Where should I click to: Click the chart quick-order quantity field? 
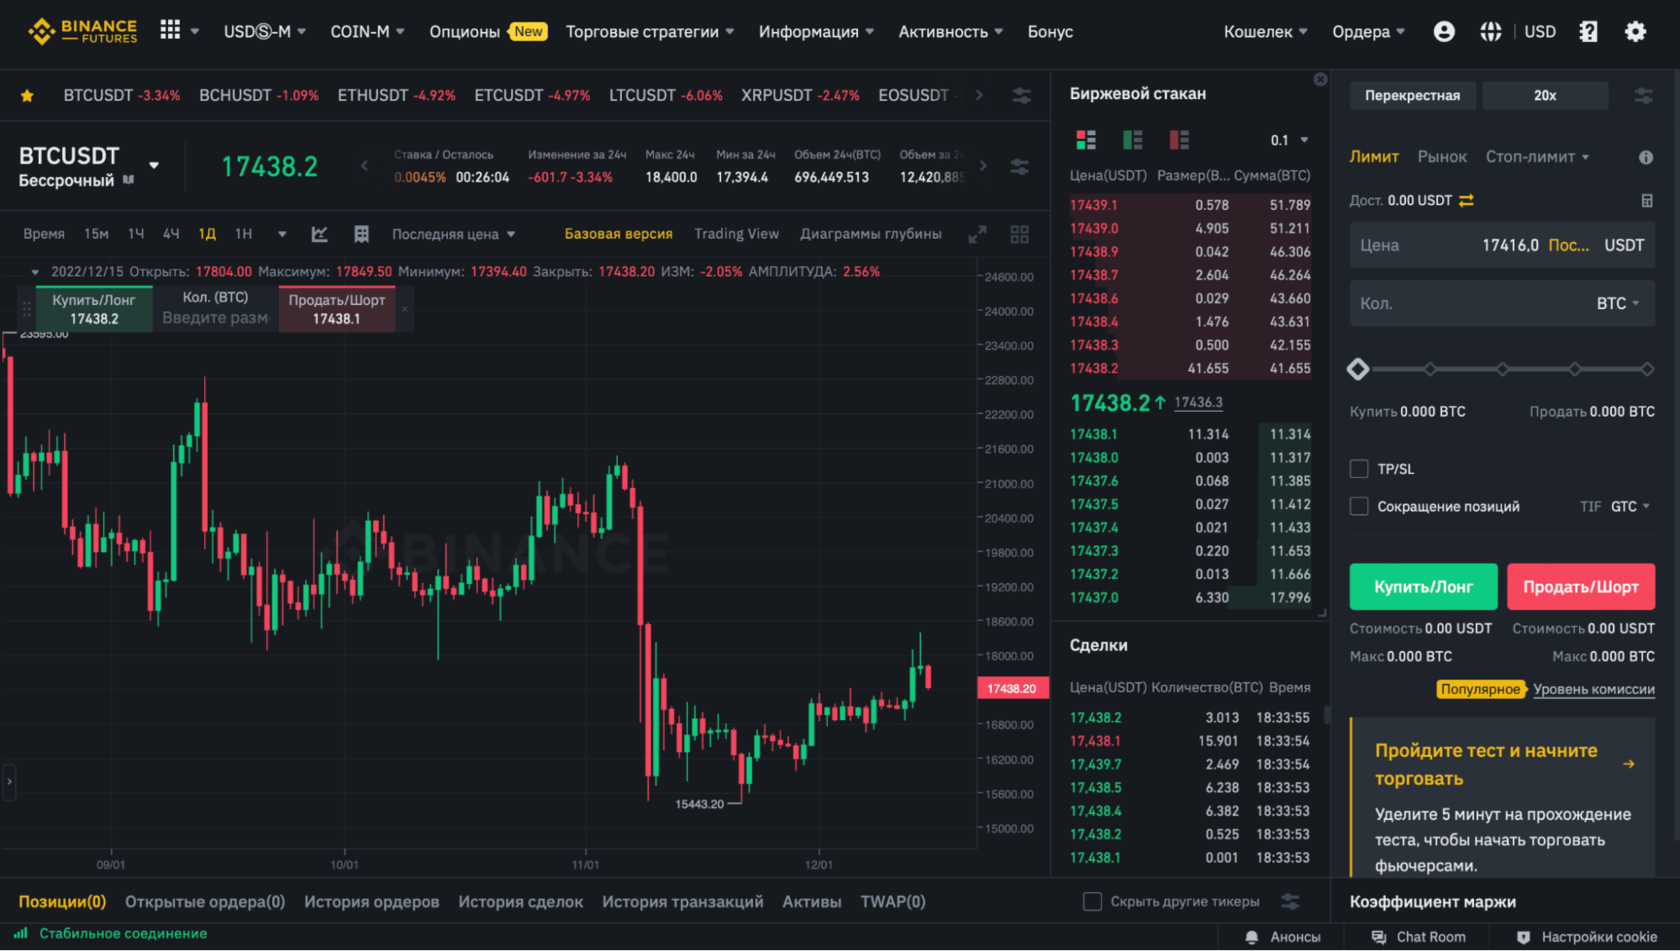215,318
